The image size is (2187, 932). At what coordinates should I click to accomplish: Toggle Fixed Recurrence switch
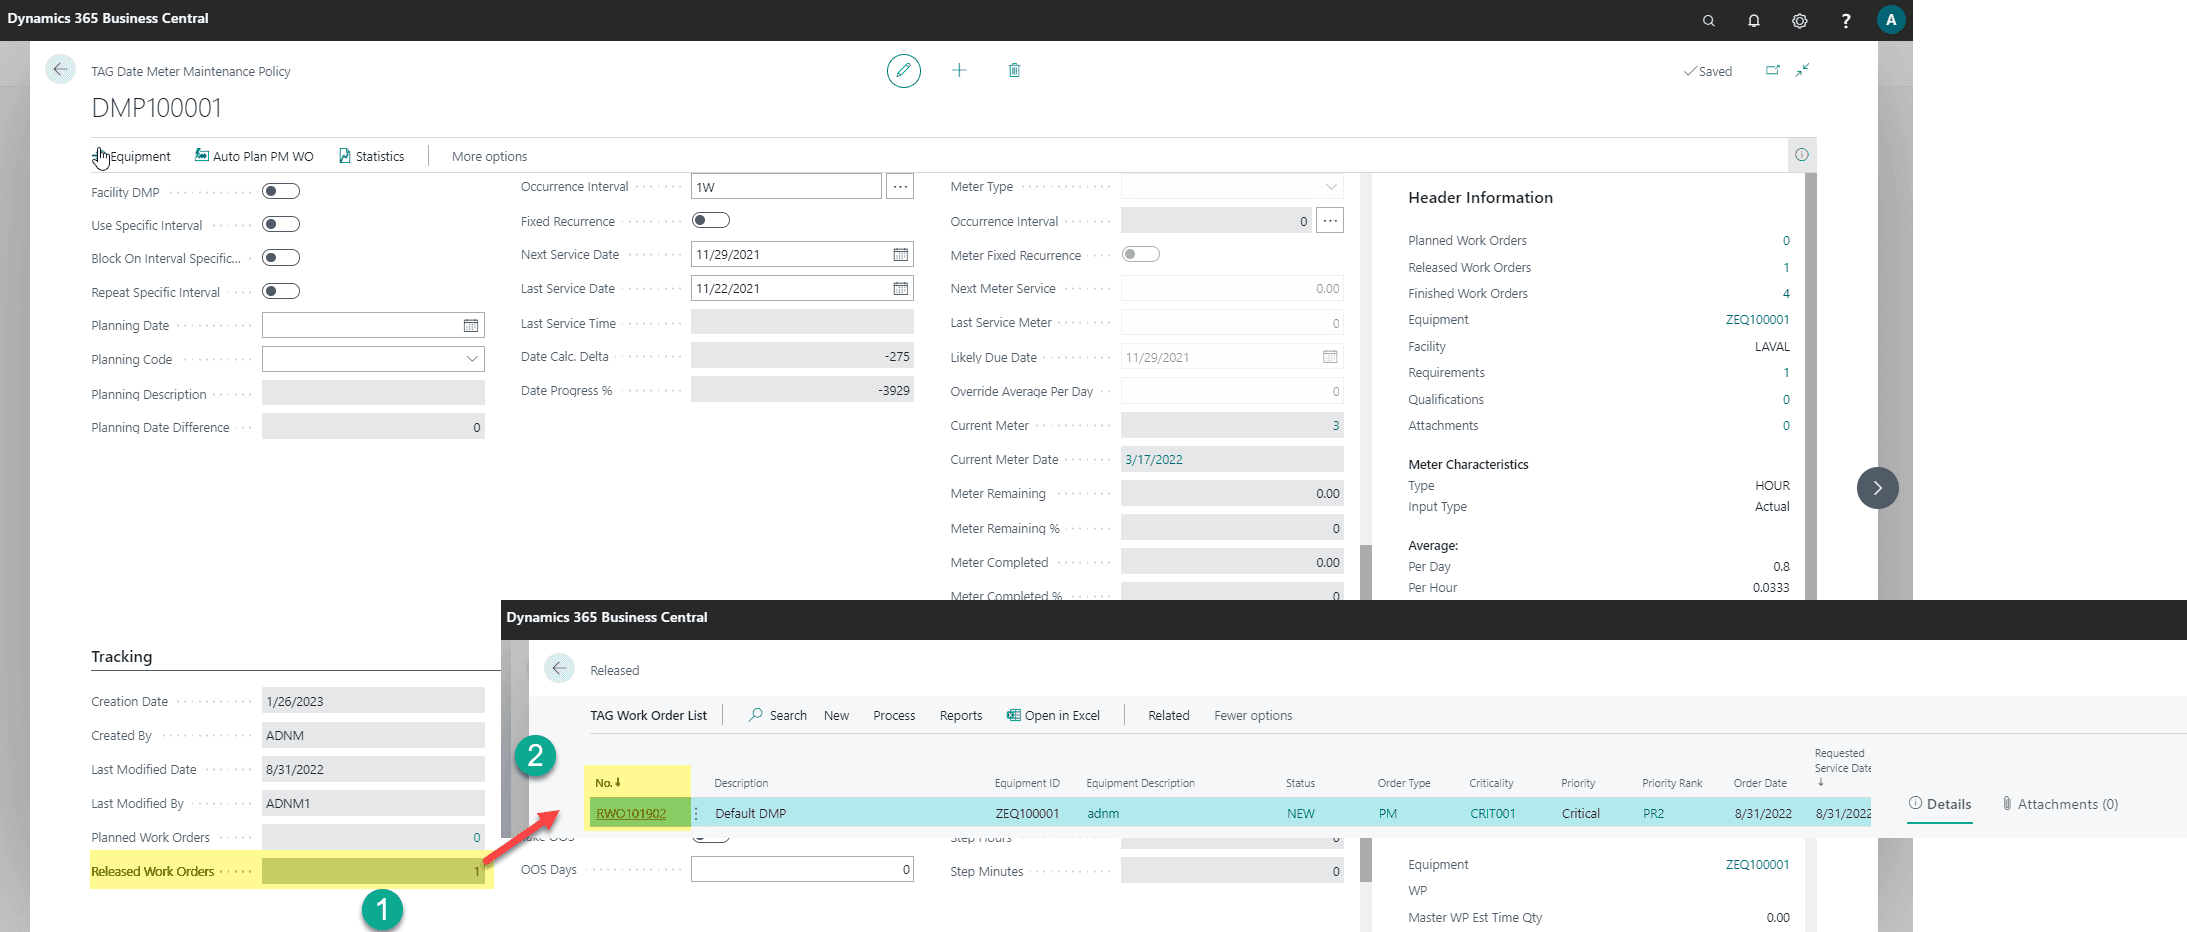coord(711,220)
